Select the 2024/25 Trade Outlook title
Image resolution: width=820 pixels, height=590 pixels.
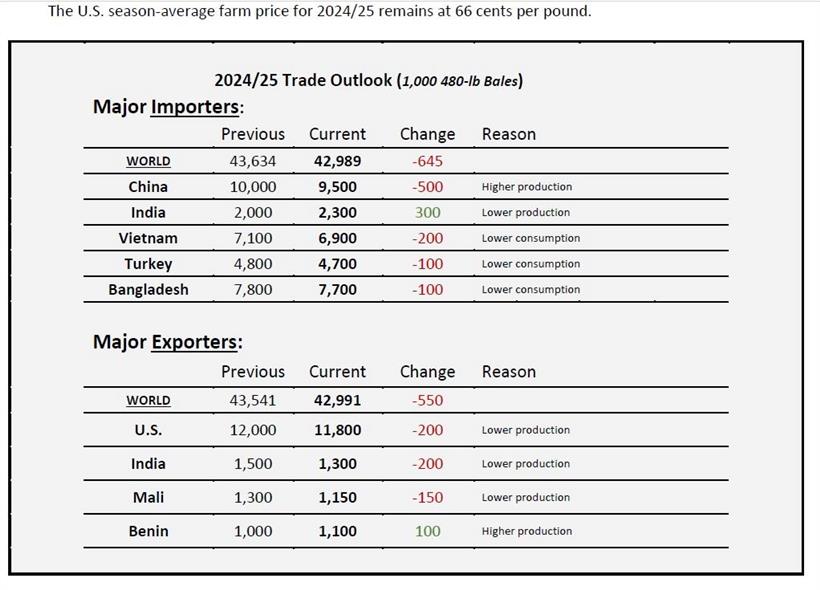point(368,80)
